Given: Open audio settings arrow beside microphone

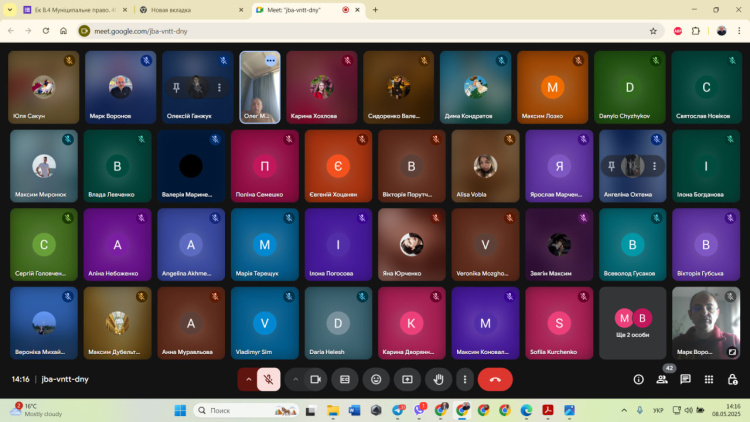Looking at the screenshot, I should pyautogui.click(x=248, y=379).
